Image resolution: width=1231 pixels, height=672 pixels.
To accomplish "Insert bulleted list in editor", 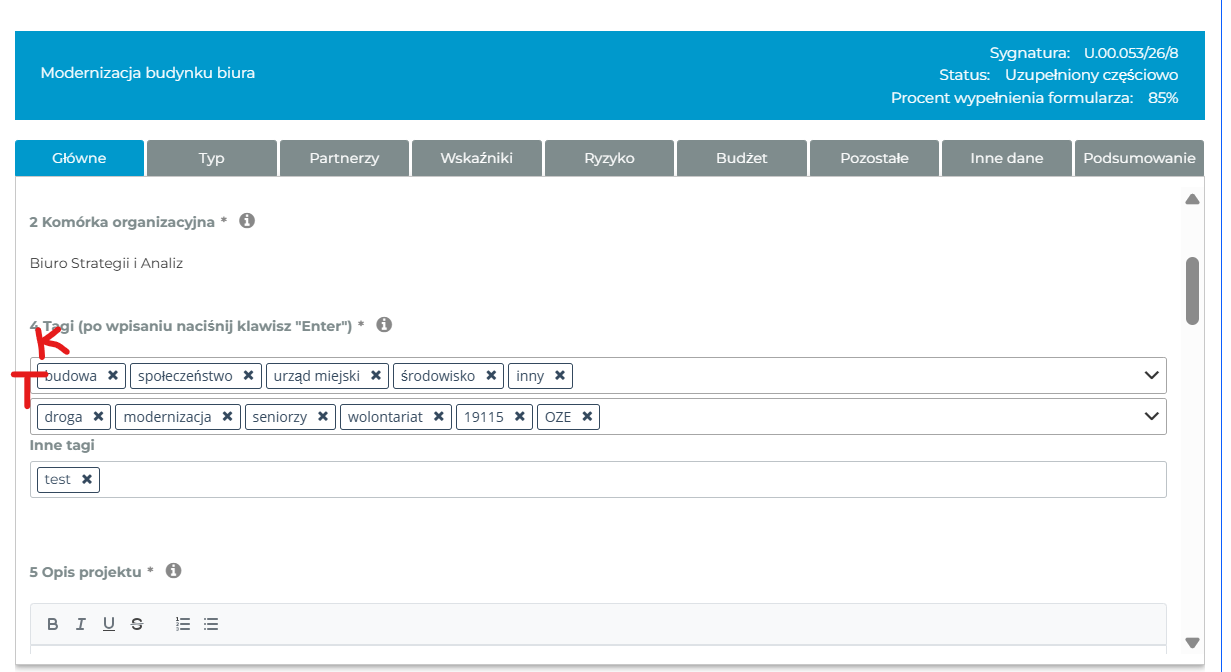I will coord(211,624).
